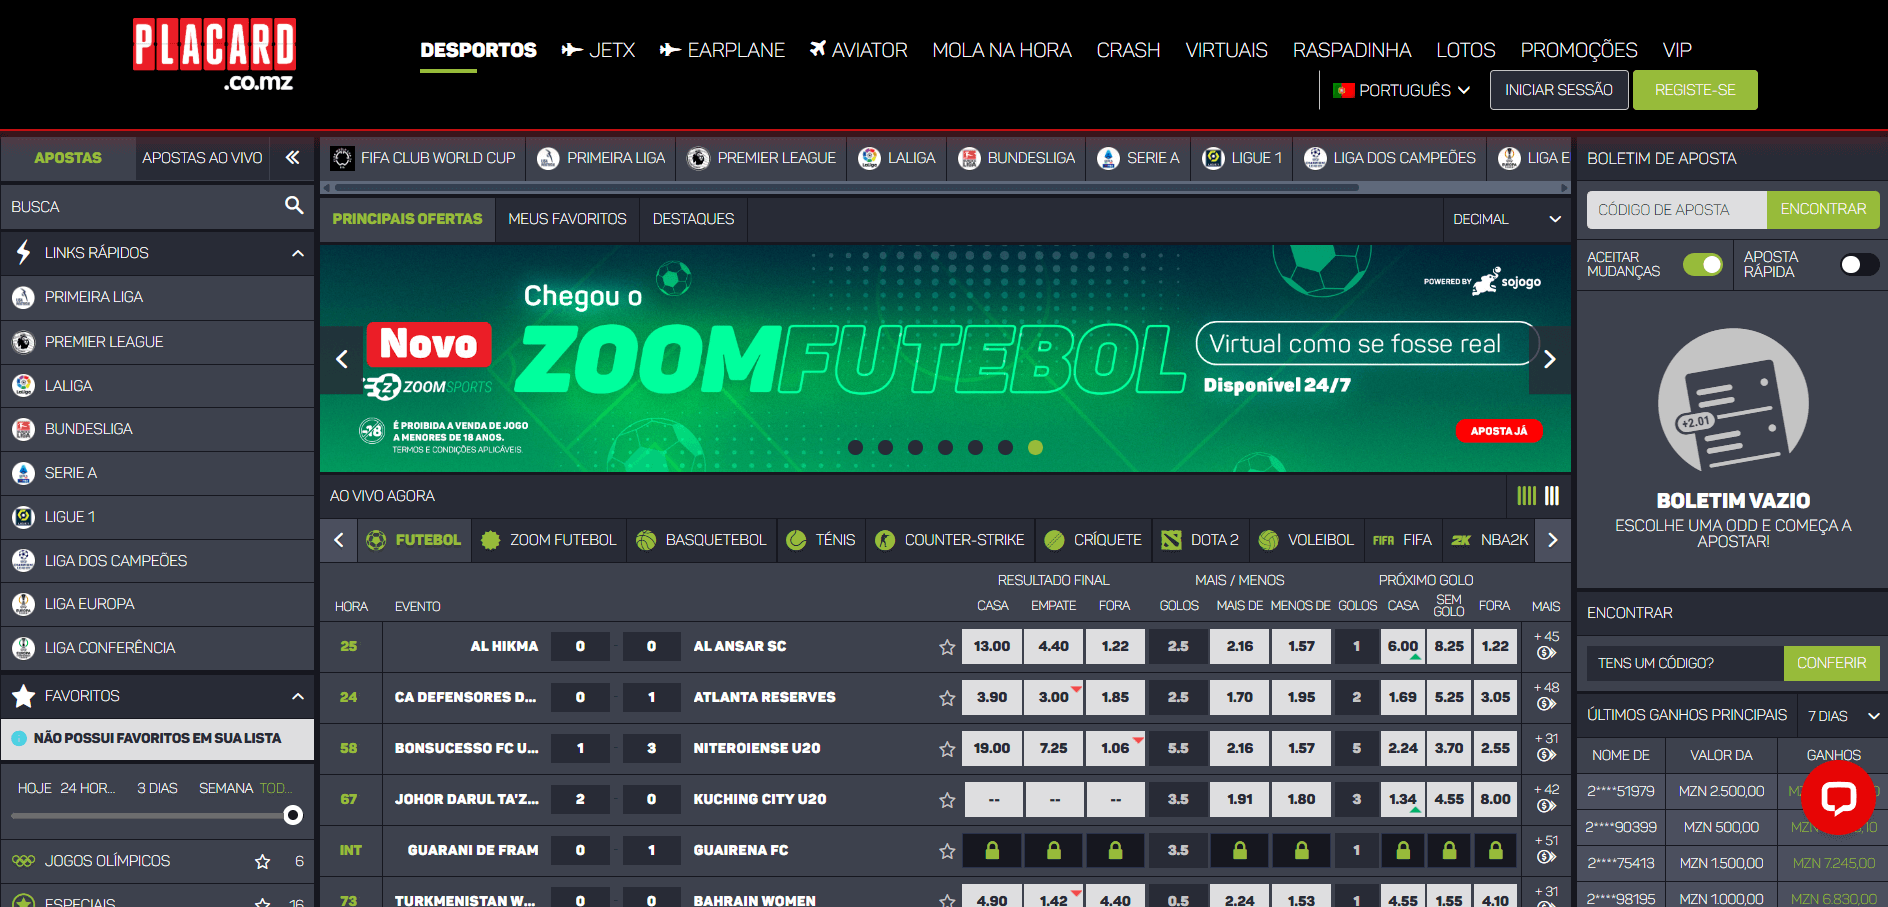Select the last banner carousel dot

click(1035, 448)
